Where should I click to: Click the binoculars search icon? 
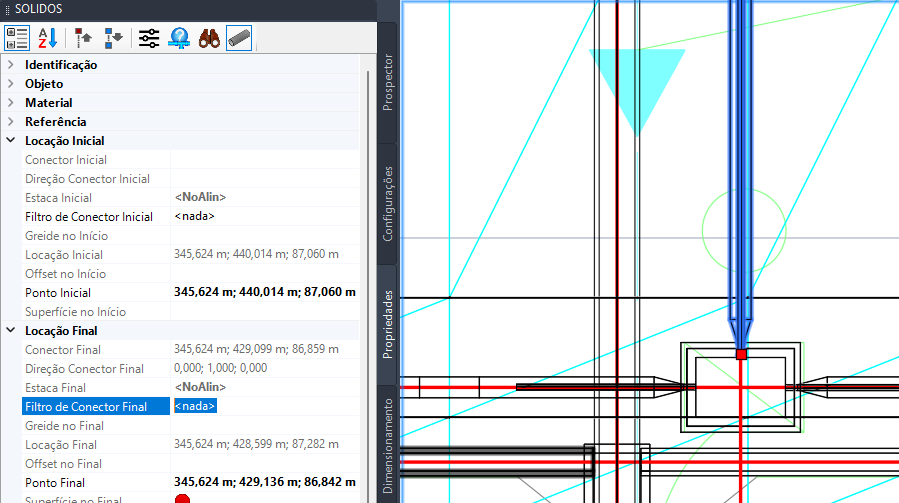click(x=209, y=38)
